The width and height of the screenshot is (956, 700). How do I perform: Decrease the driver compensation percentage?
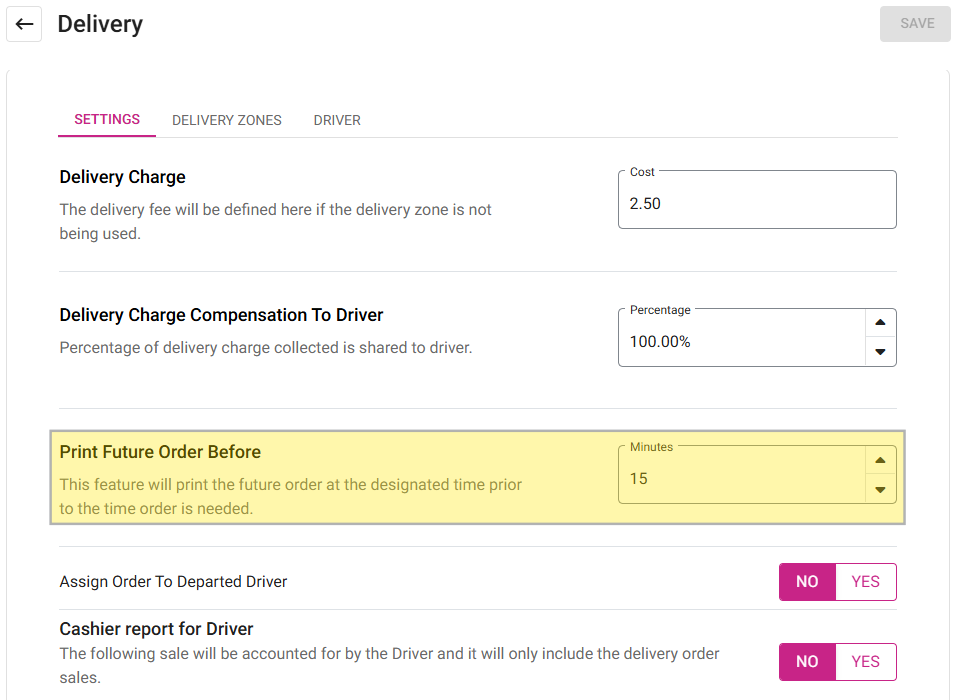coord(880,352)
